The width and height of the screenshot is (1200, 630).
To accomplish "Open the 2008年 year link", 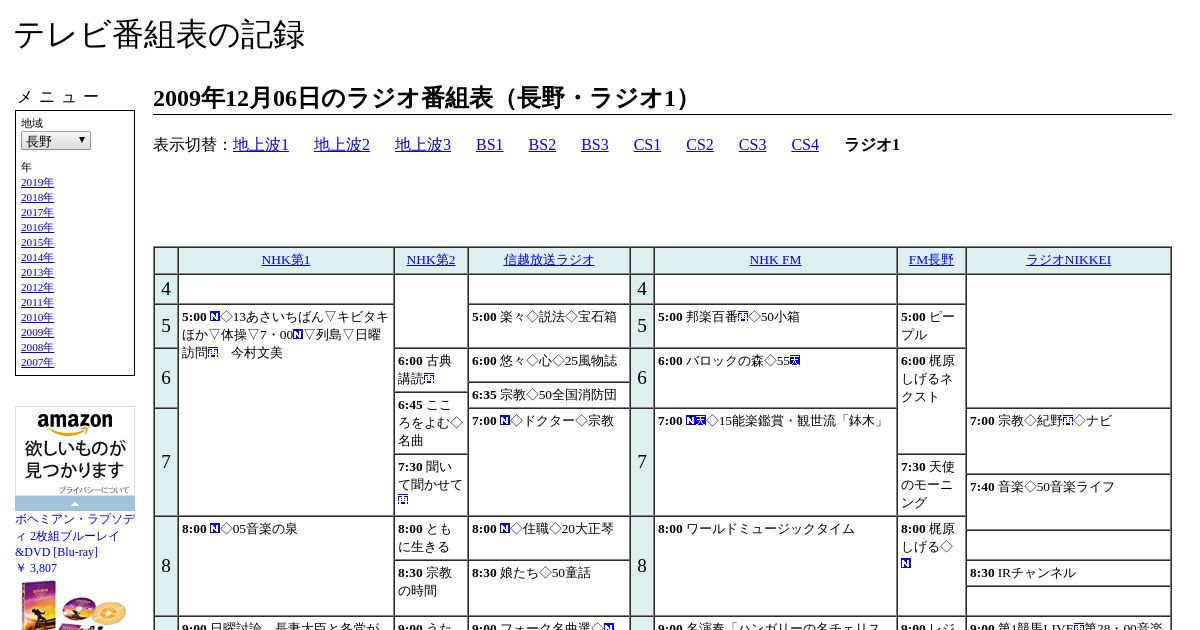I will [x=37, y=347].
